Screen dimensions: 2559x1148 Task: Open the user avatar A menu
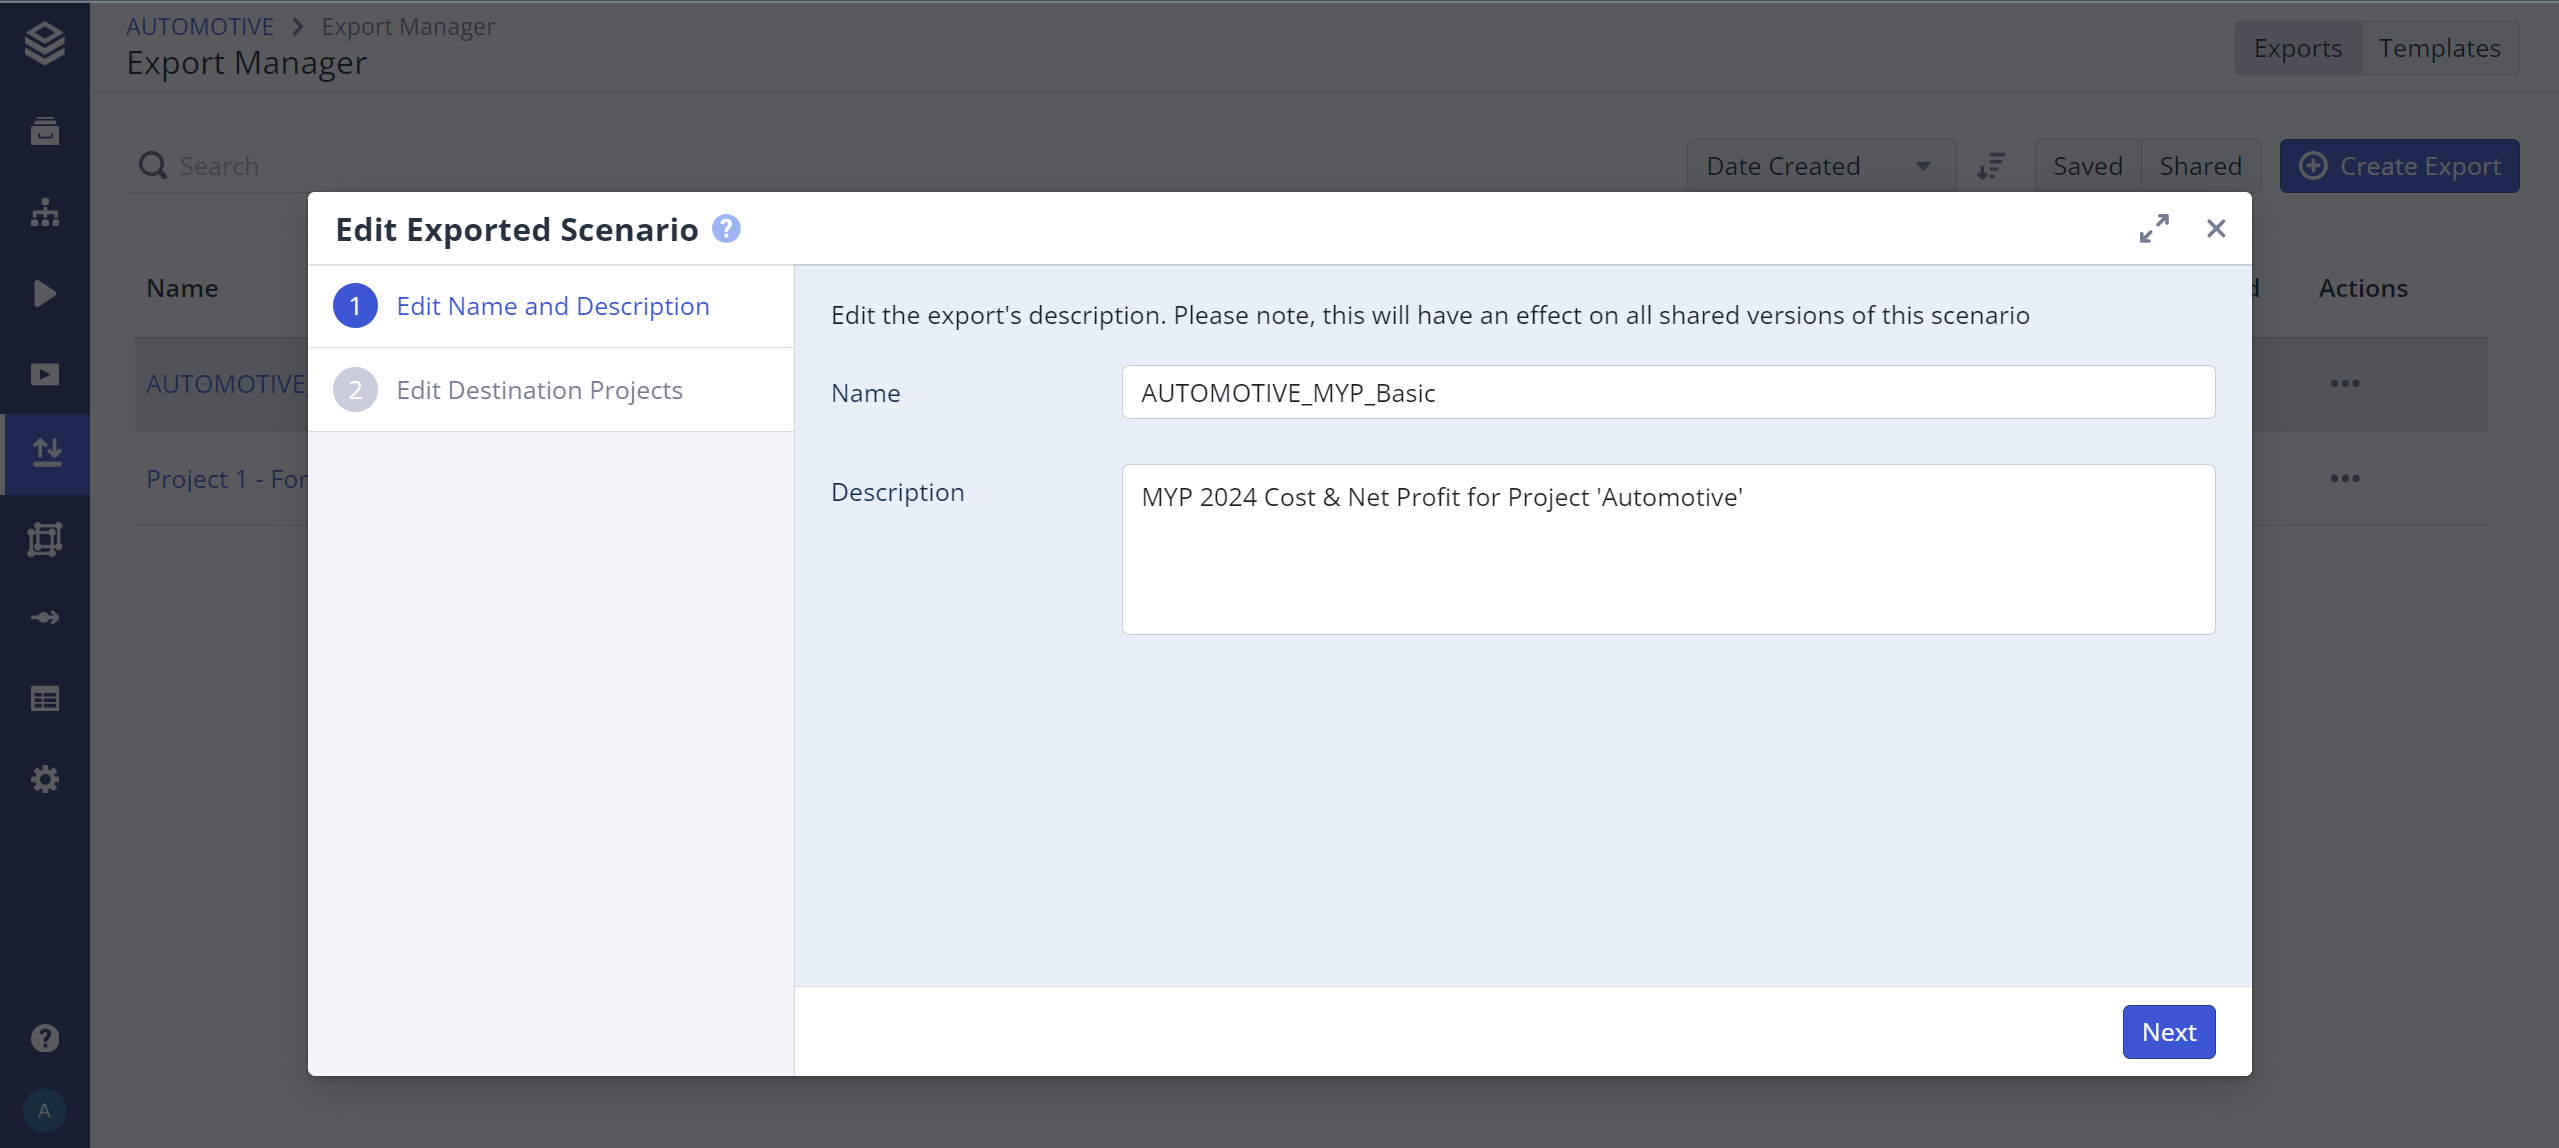45,1111
